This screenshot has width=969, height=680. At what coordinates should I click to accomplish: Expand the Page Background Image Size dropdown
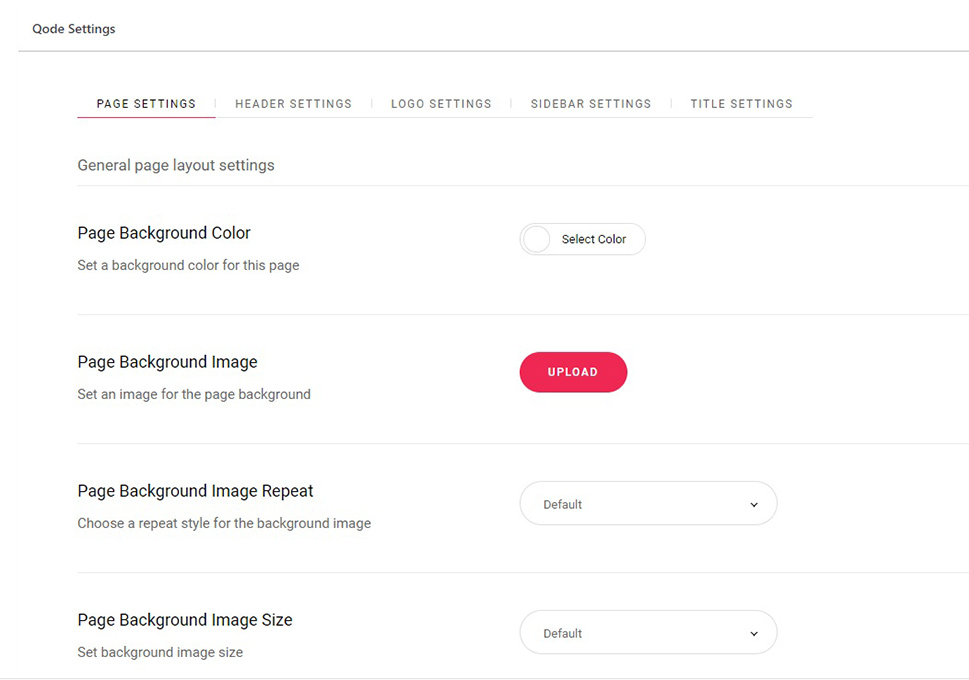point(648,632)
